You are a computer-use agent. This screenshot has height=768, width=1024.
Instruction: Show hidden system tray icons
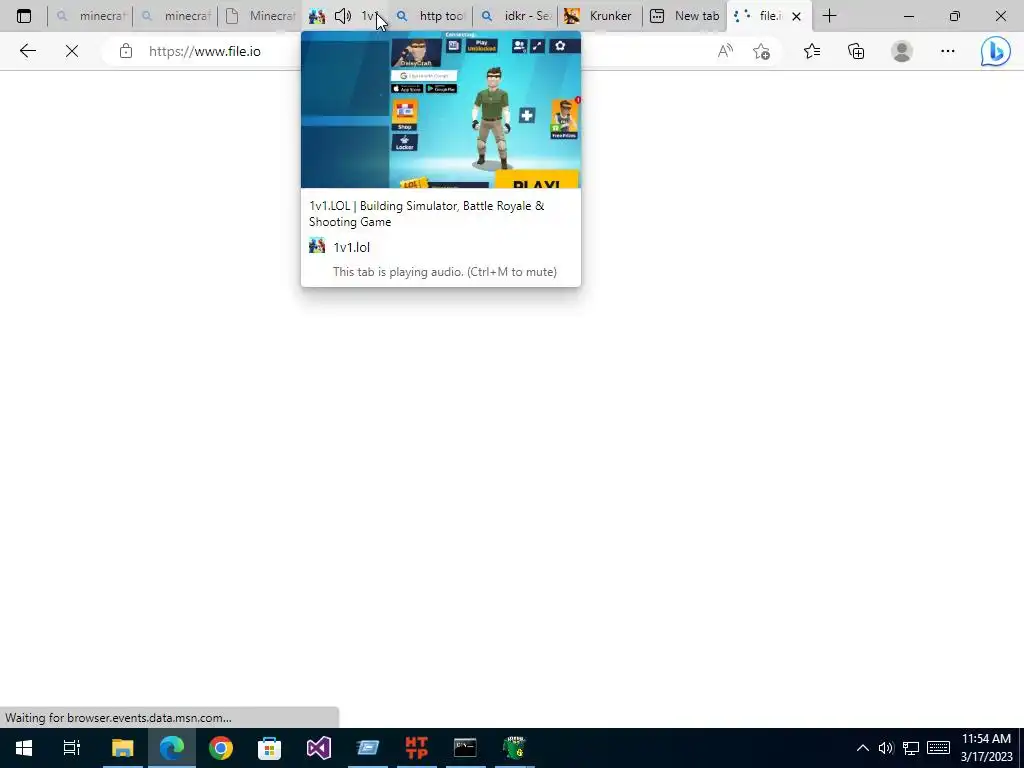coord(863,748)
